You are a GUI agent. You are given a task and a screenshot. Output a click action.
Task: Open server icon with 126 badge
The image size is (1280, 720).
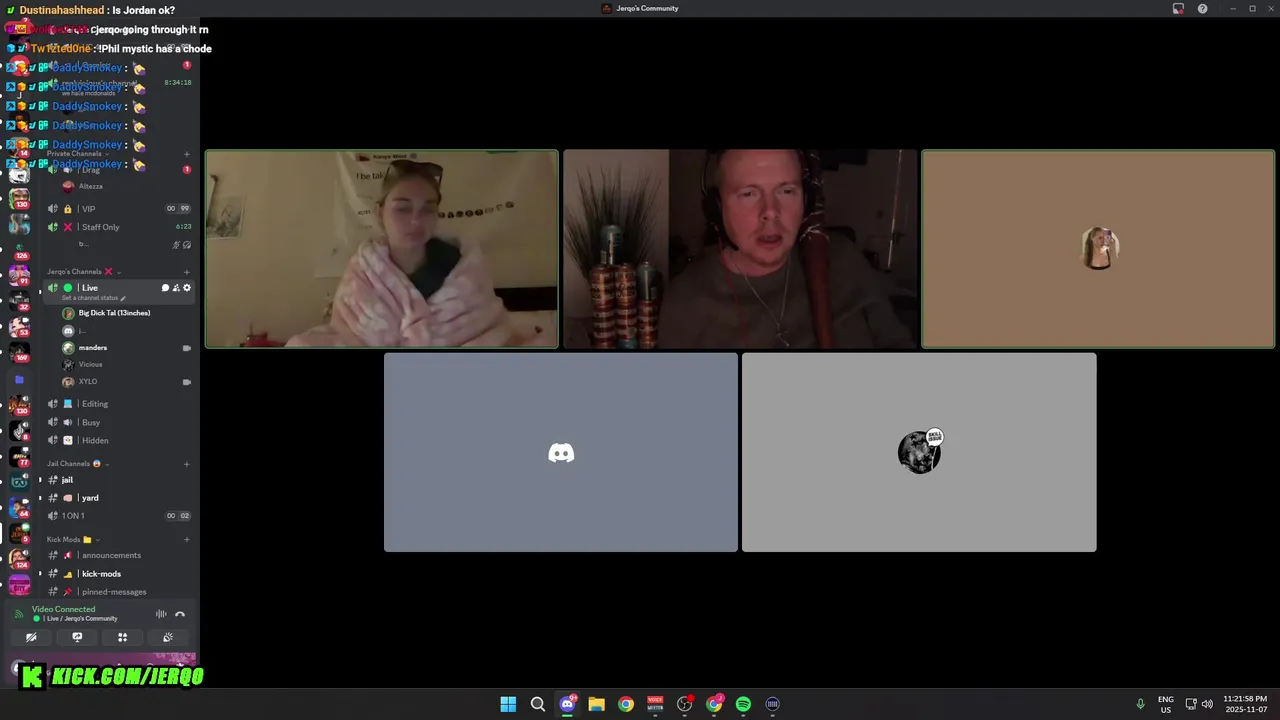pyautogui.click(x=20, y=249)
